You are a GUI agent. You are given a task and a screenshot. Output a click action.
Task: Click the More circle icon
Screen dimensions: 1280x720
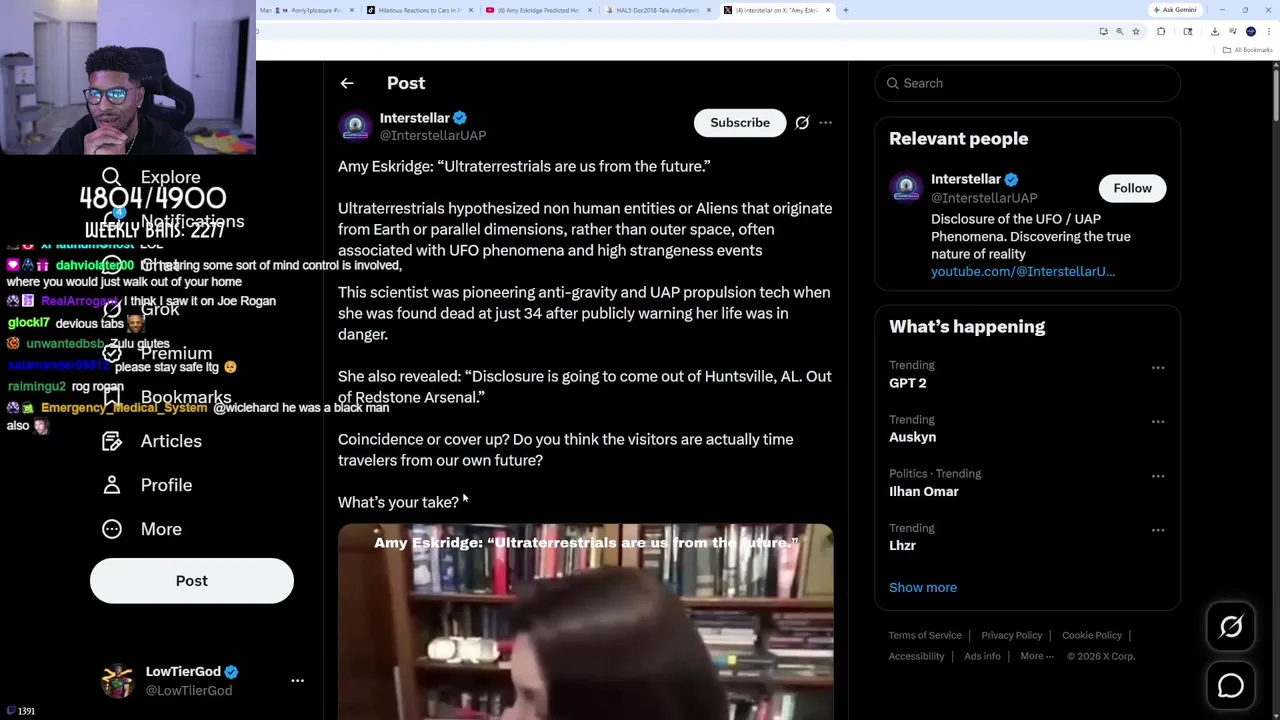[112, 529]
